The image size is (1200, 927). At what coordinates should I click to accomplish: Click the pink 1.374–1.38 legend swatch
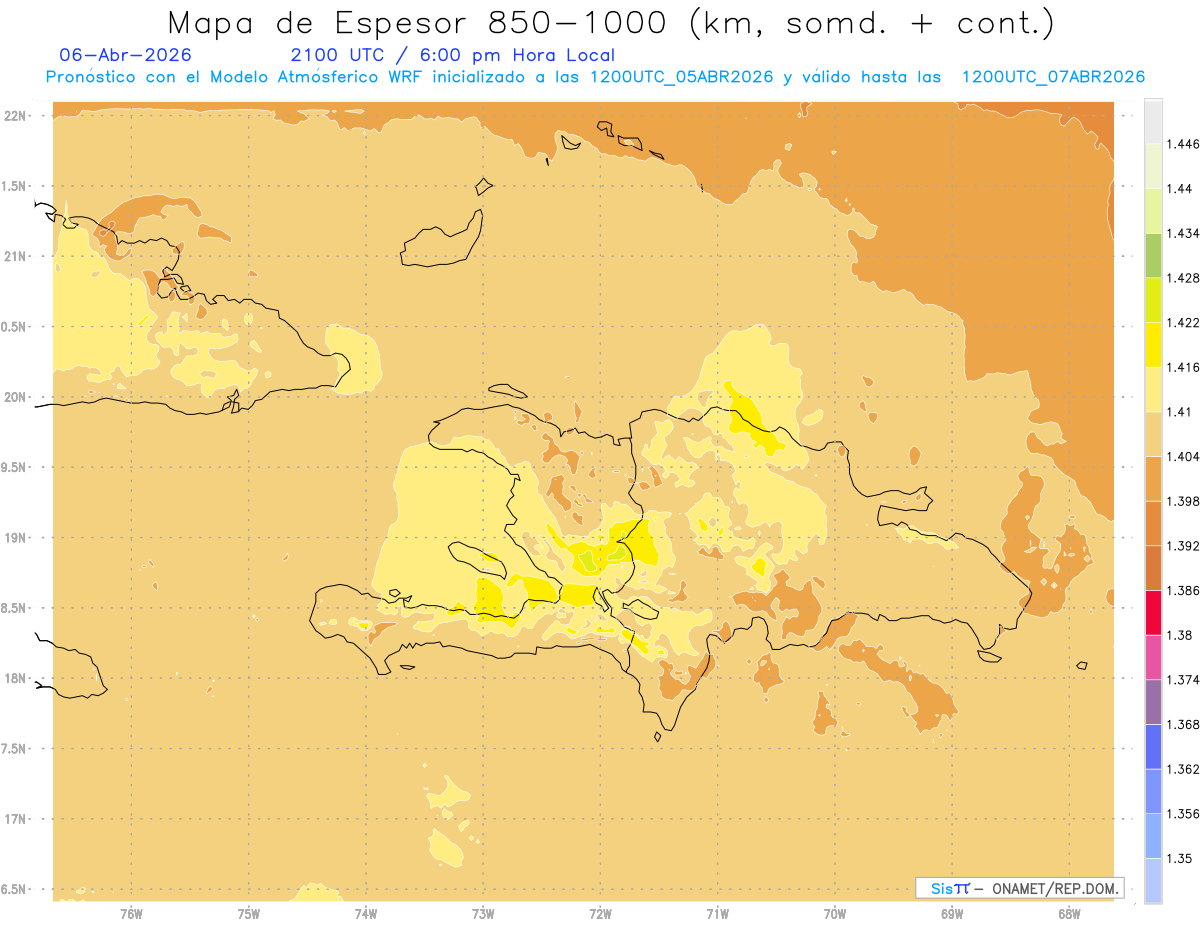coord(1153,658)
